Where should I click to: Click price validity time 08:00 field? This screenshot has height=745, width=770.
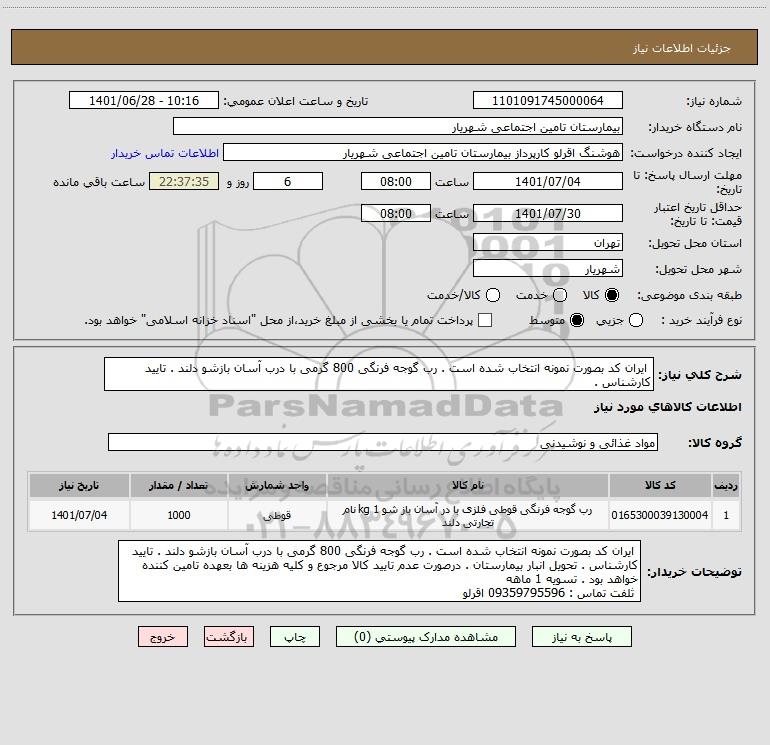396,213
